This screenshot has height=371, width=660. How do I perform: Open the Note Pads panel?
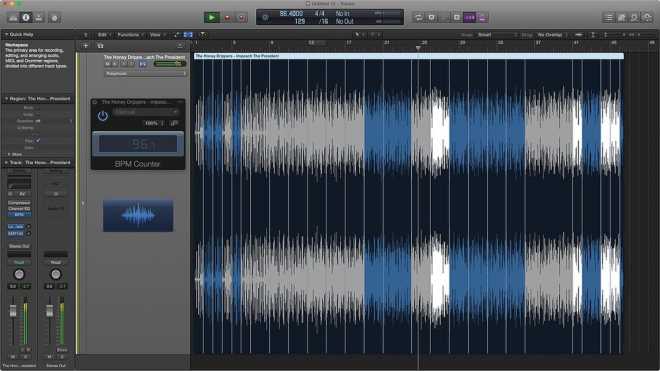pos(622,17)
